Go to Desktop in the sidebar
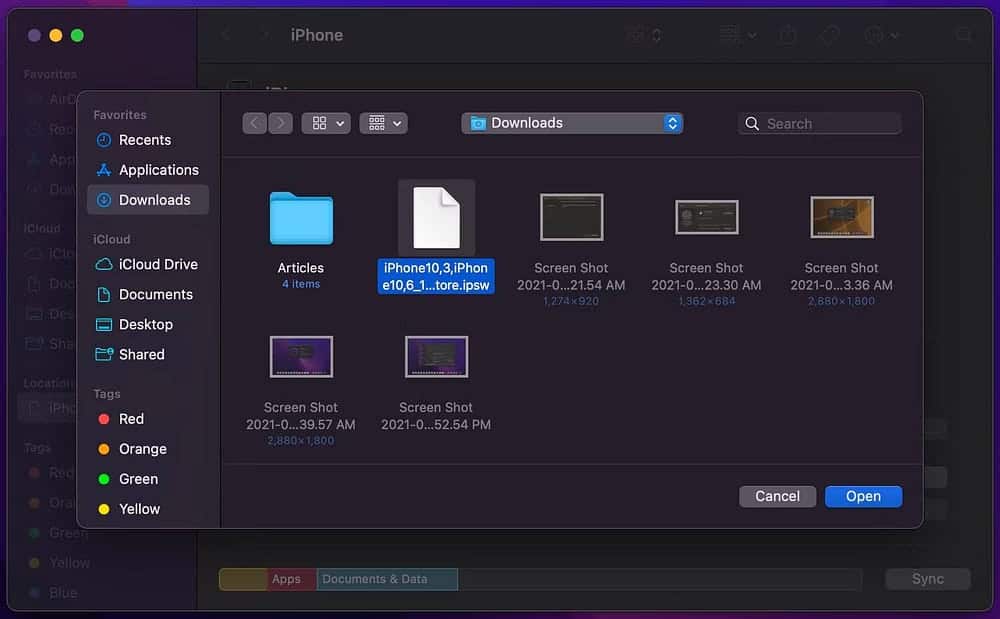 coord(145,324)
